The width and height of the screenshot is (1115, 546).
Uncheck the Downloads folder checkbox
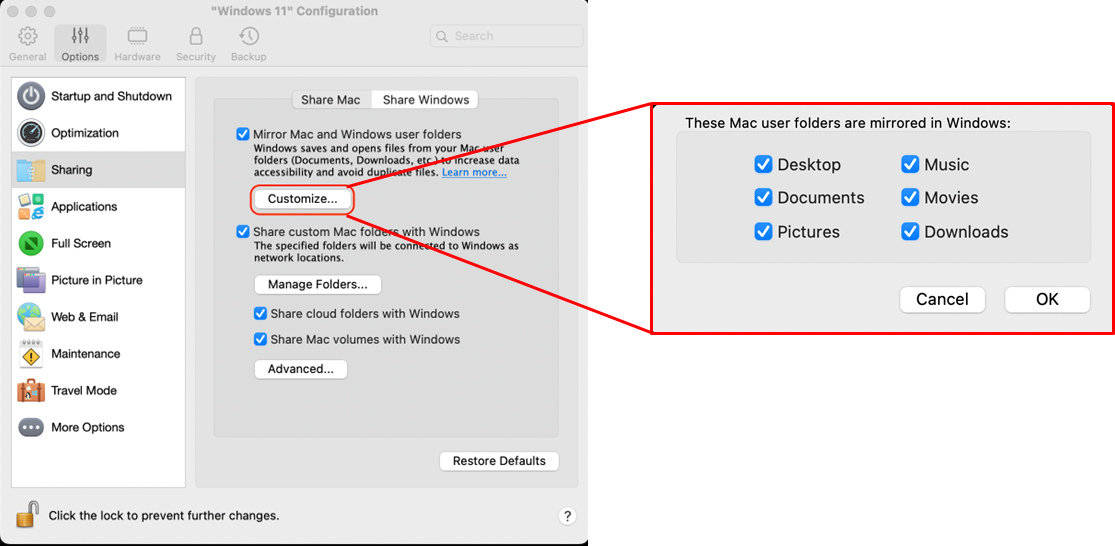(x=910, y=232)
